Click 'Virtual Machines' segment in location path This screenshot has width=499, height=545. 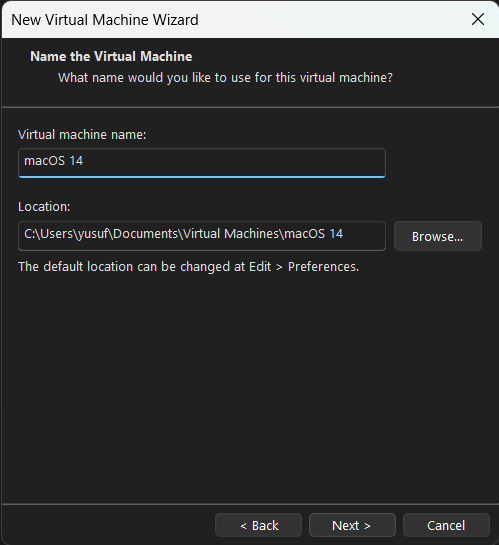click(x=231, y=234)
